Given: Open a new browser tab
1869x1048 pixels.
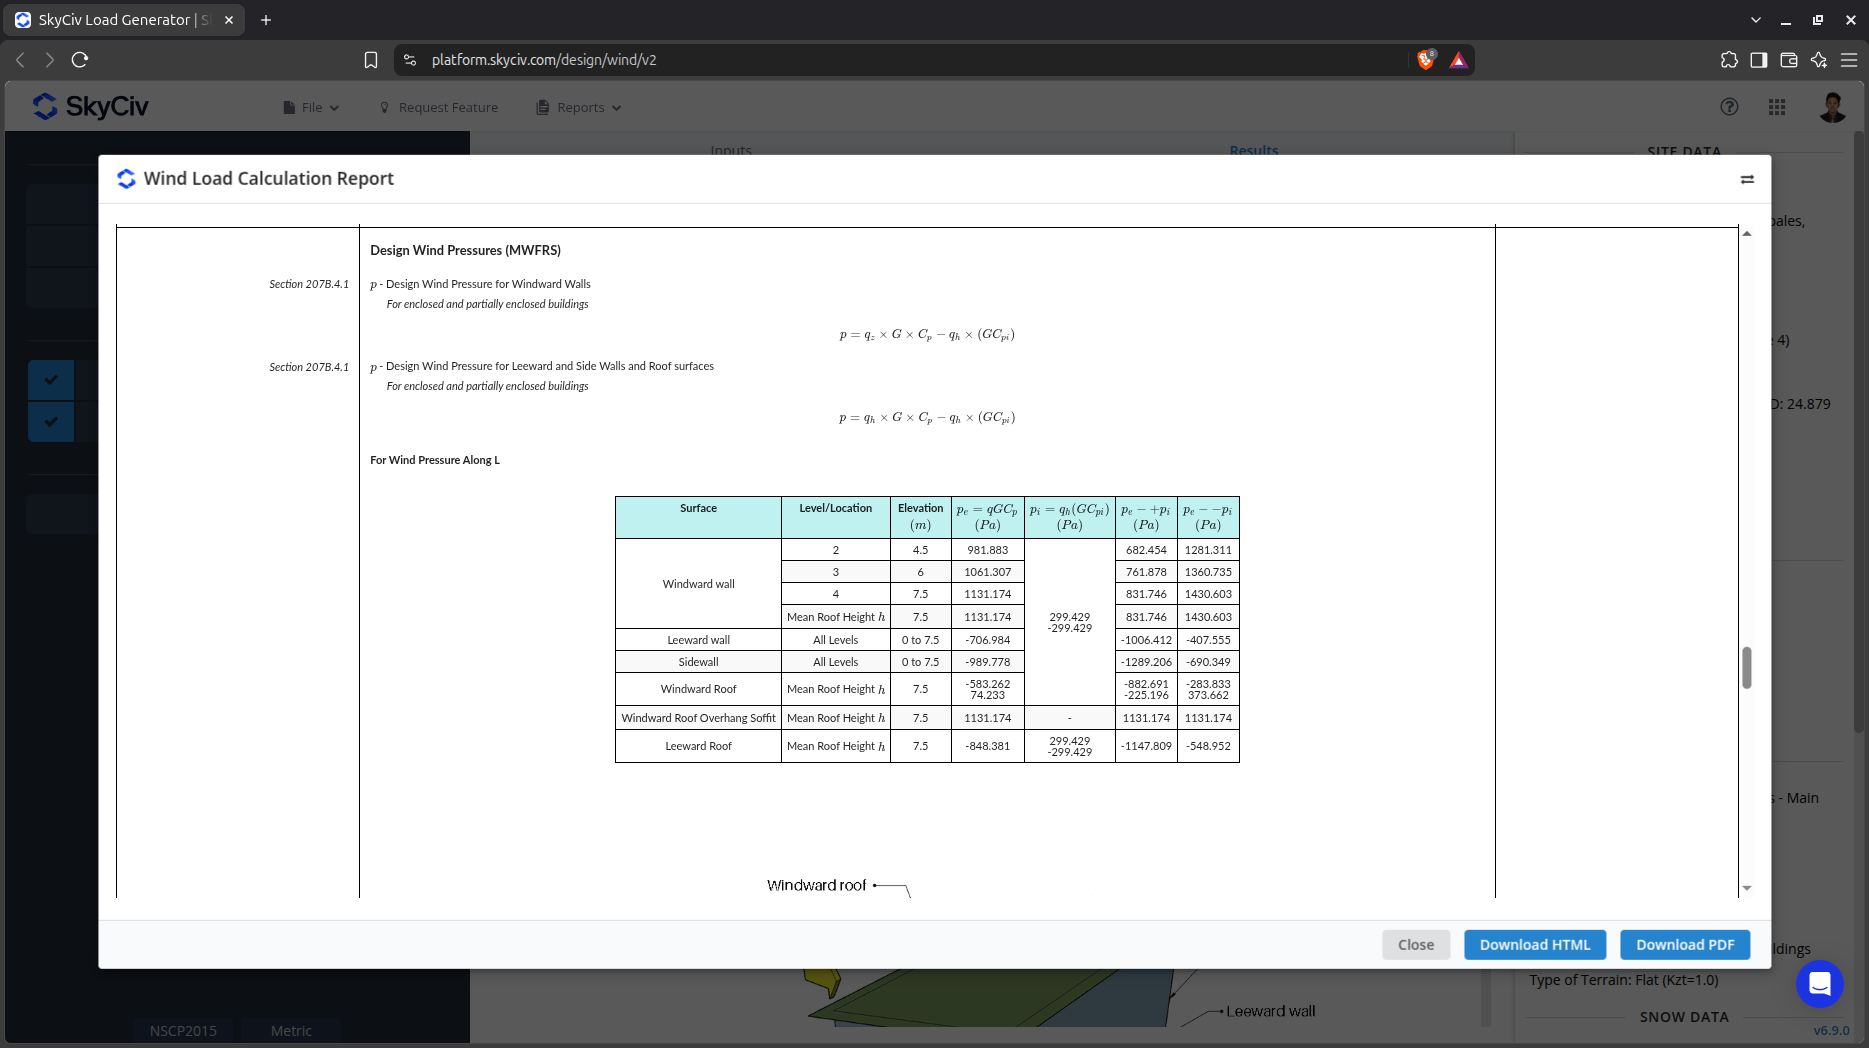Looking at the screenshot, I should click(x=266, y=20).
